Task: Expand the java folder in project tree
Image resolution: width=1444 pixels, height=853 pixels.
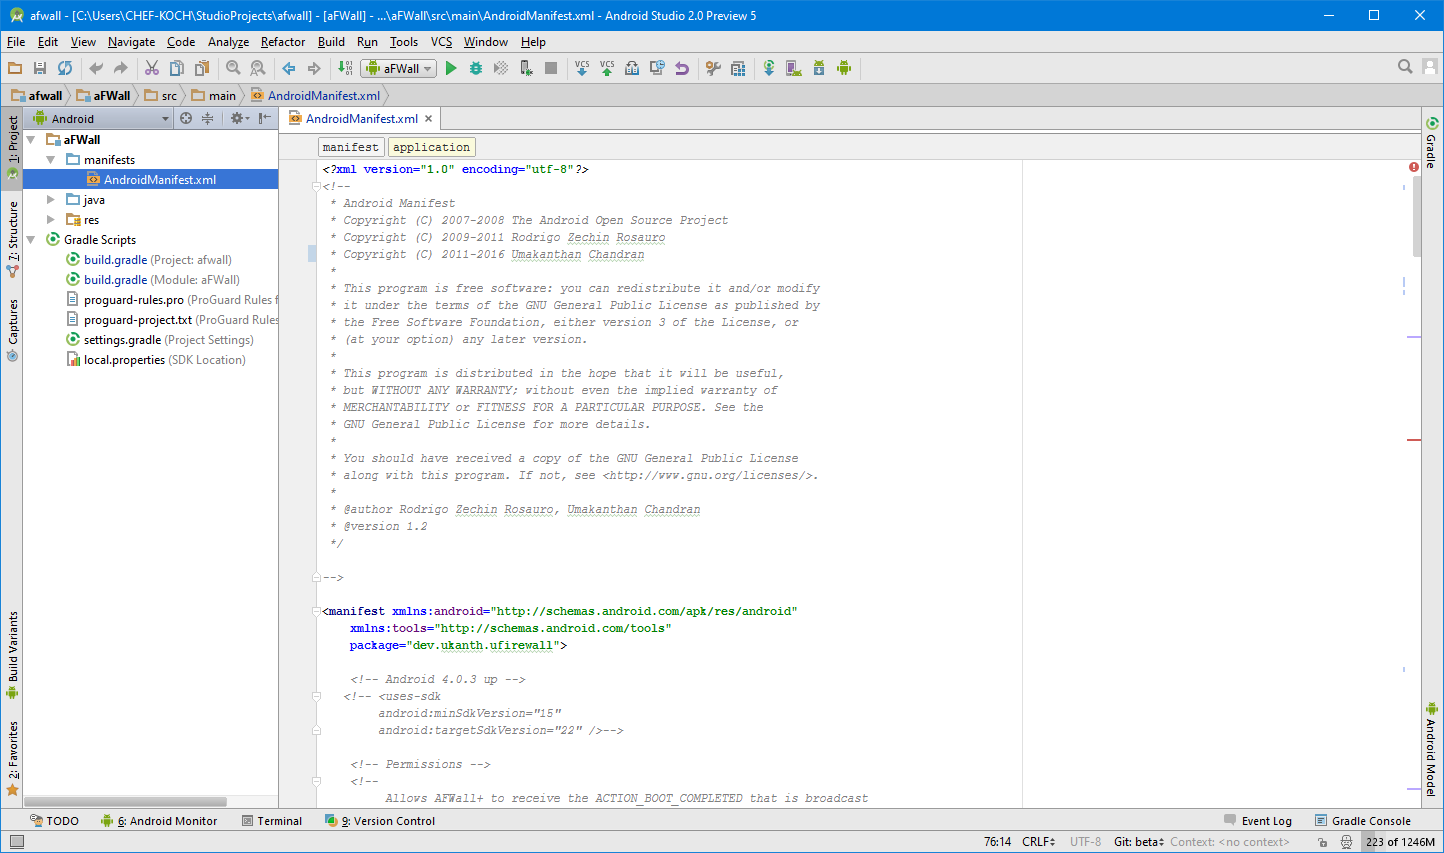Action: click(51, 199)
